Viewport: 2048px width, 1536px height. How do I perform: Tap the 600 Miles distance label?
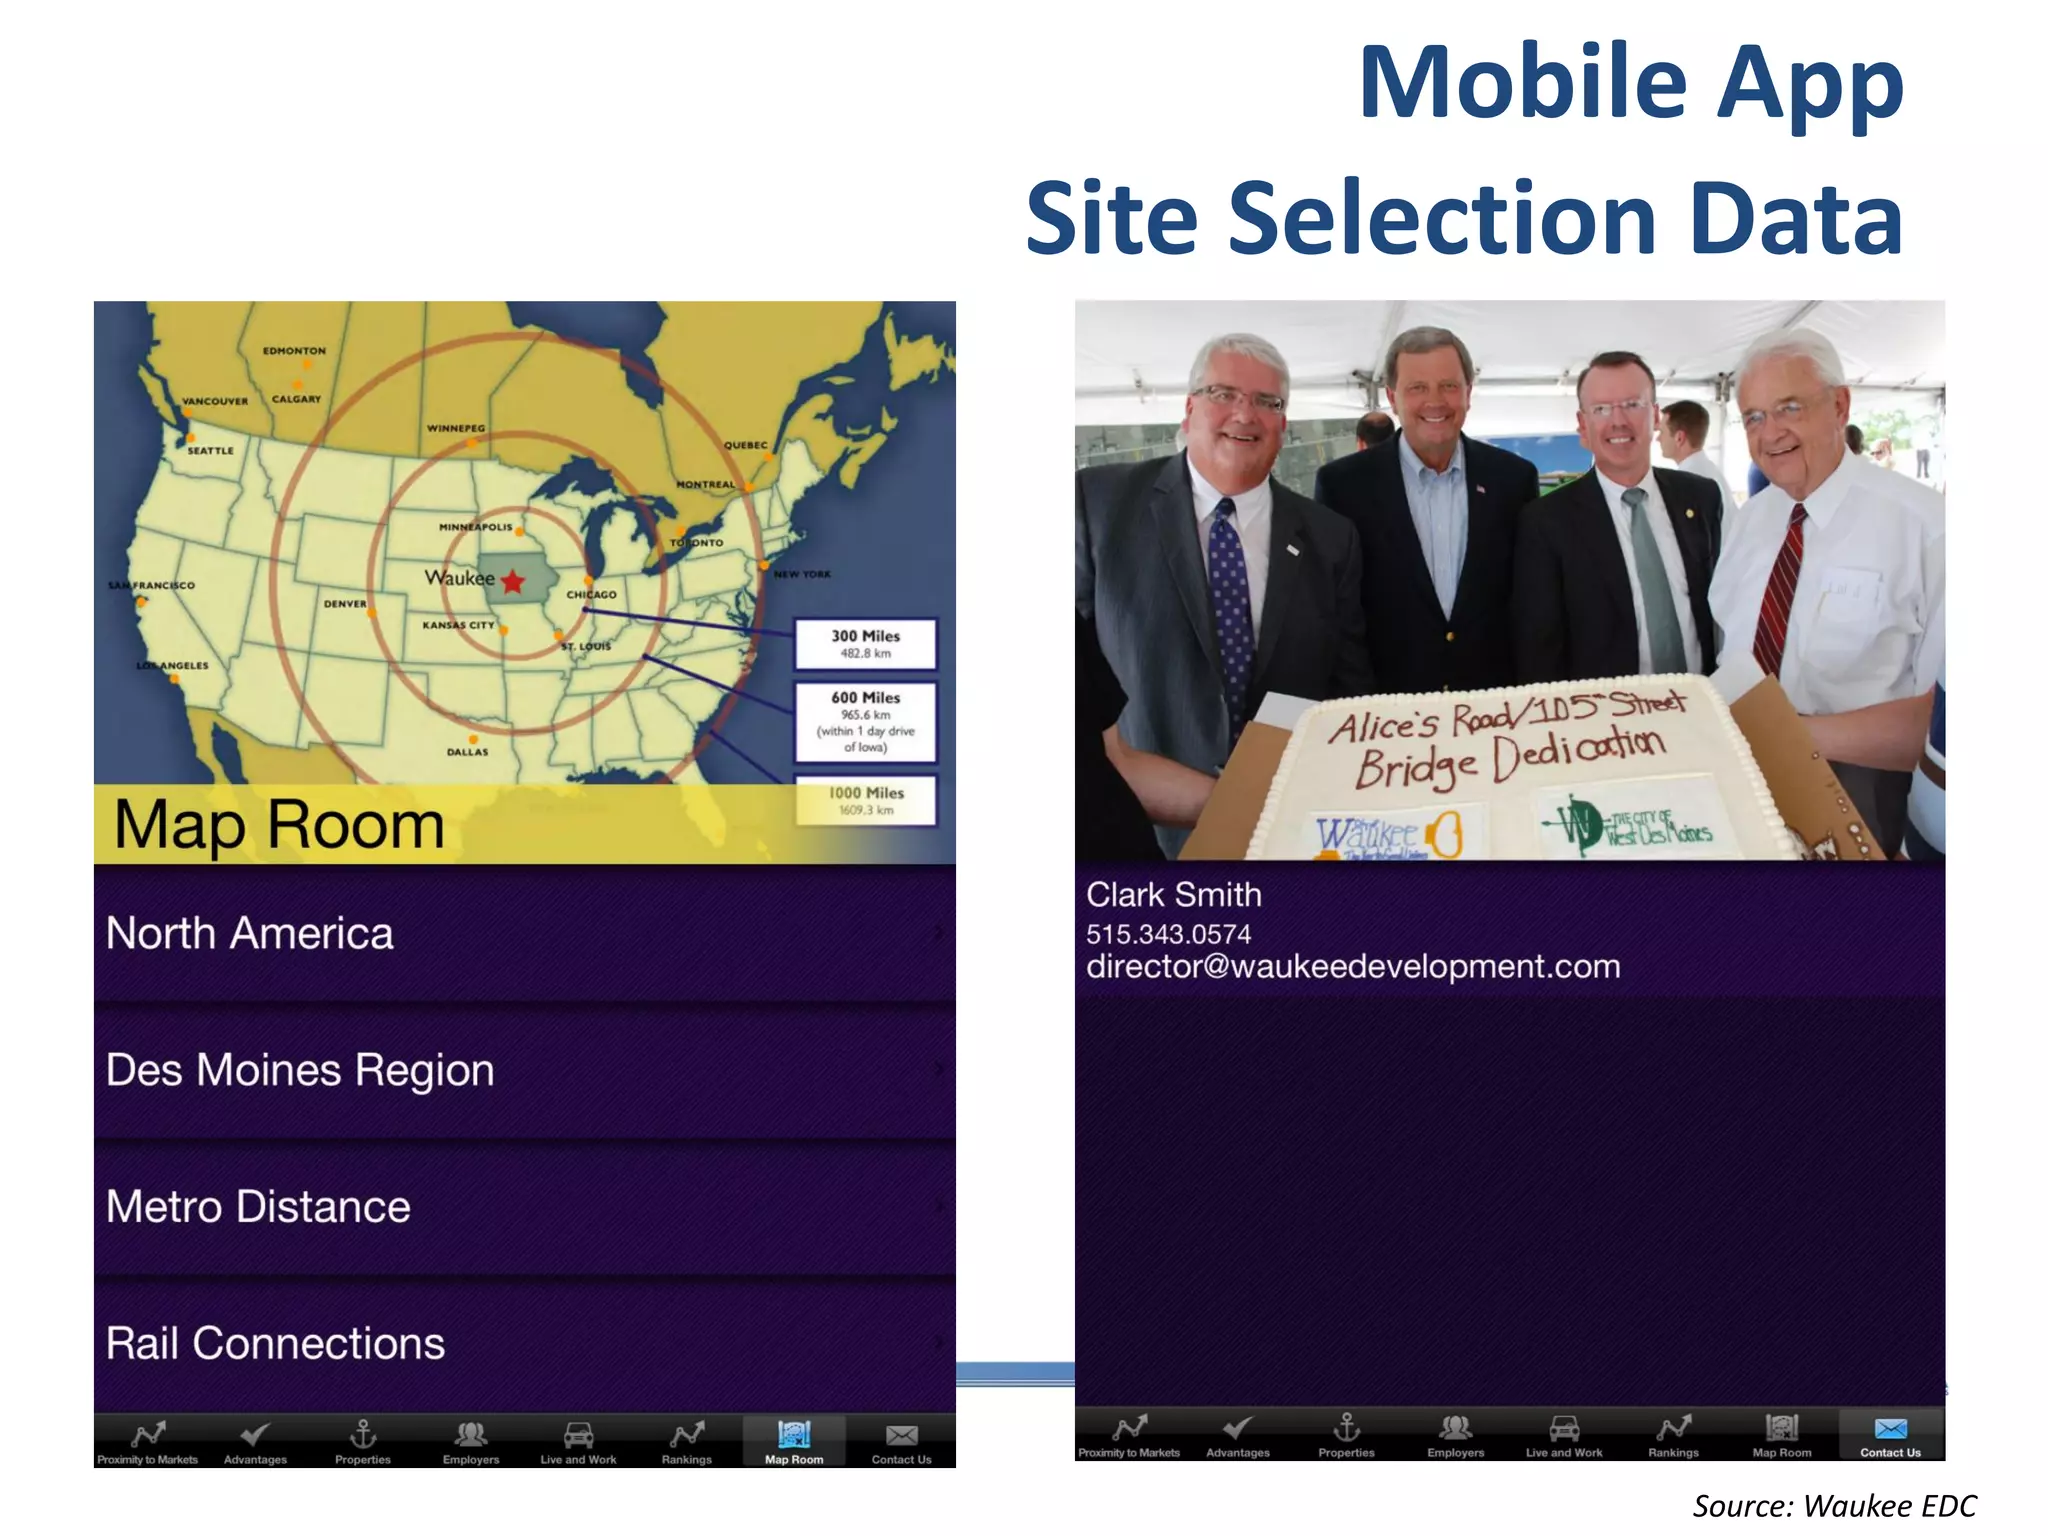(x=866, y=722)
